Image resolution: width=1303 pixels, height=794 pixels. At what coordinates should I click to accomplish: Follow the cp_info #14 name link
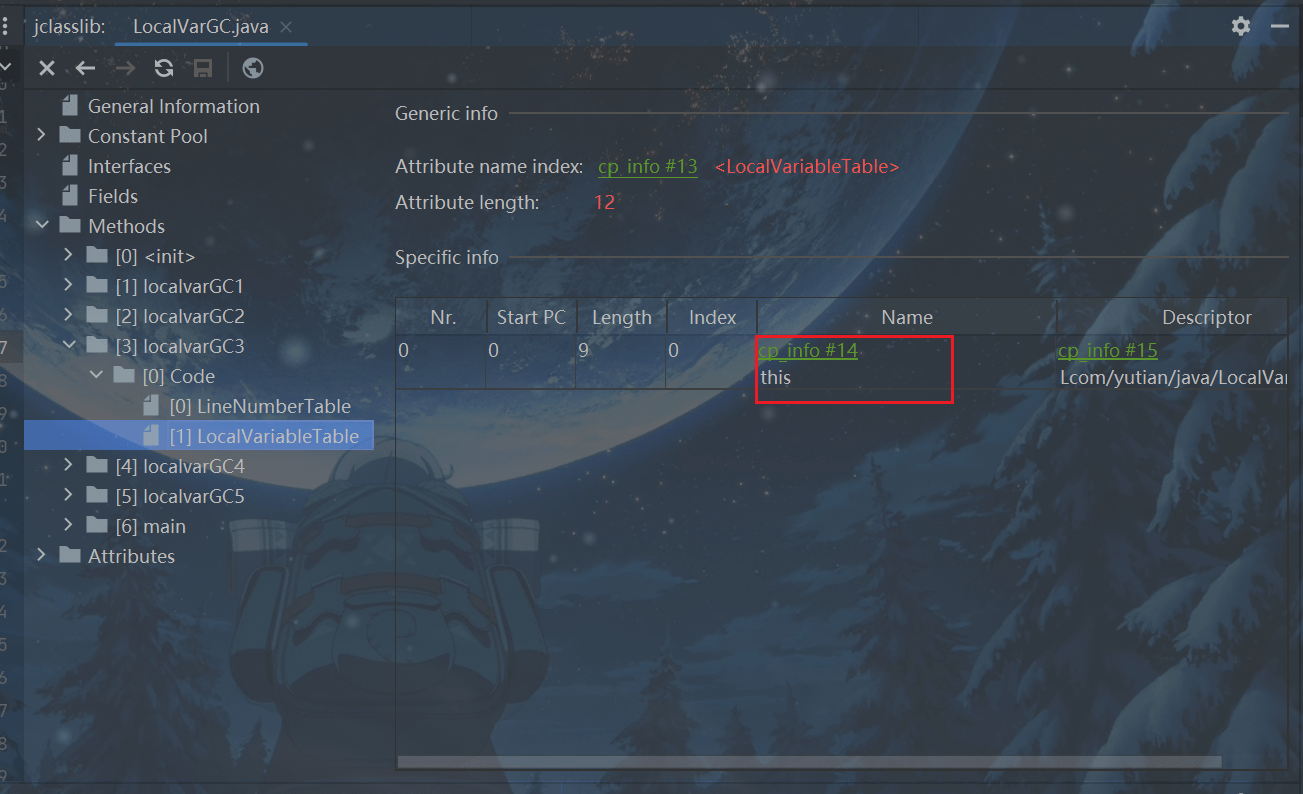coord(808,350)
